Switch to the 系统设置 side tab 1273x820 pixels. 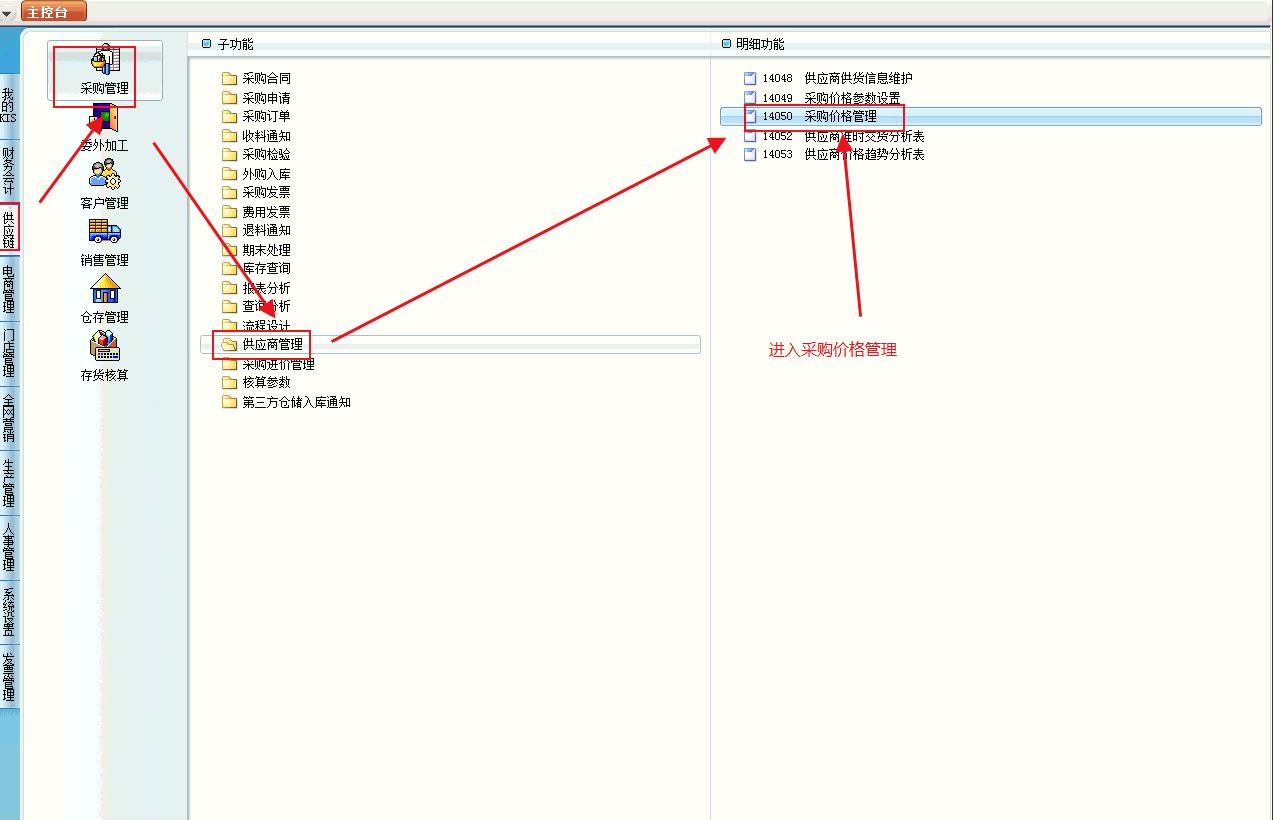(9, 610)
